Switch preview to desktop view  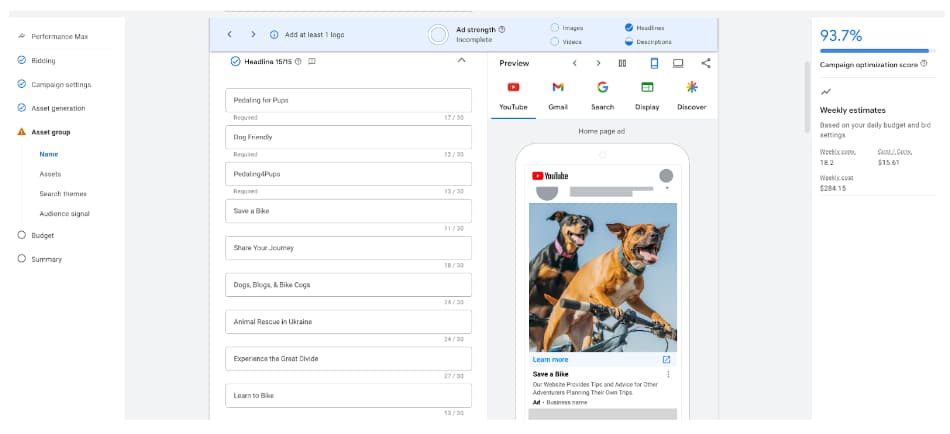[x=678, y=63]
